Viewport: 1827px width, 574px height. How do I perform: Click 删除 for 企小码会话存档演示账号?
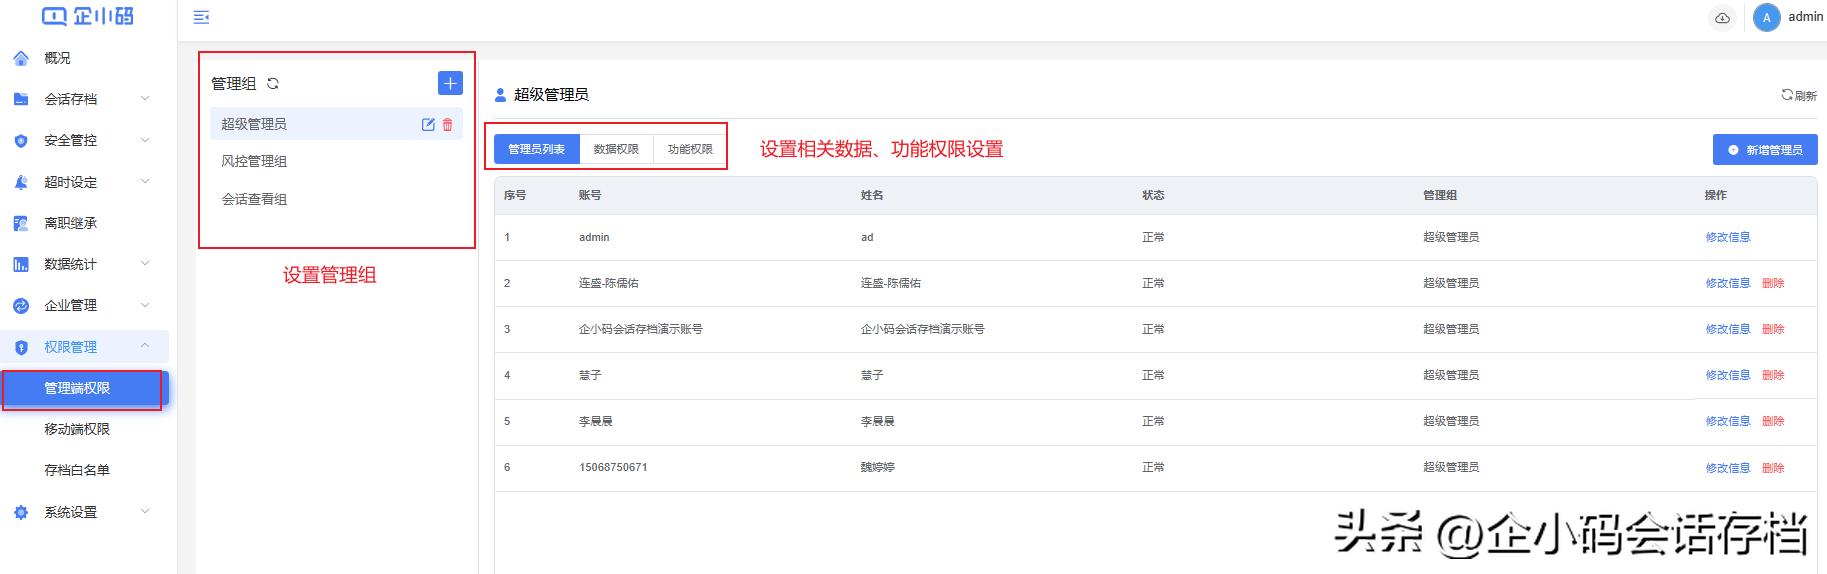click(x=1773, y=329)
